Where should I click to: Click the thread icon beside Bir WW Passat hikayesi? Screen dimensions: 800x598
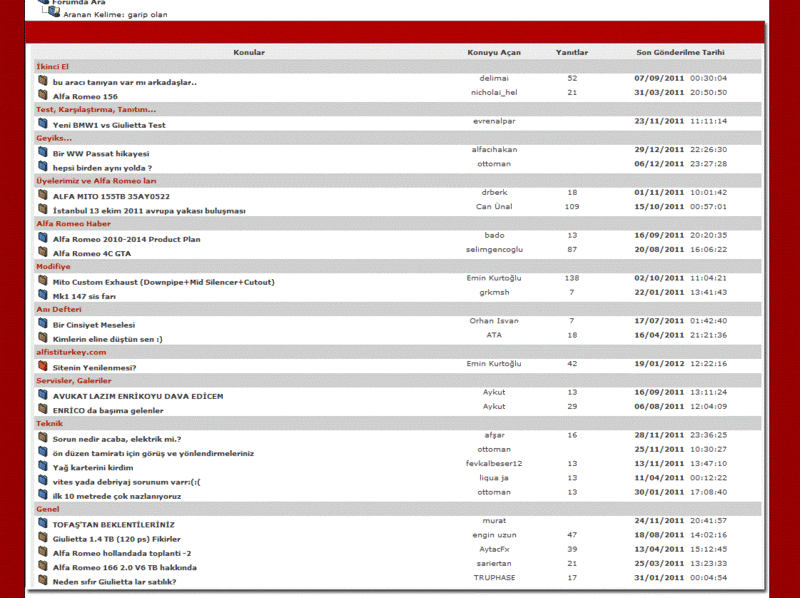tap(43, 153)
